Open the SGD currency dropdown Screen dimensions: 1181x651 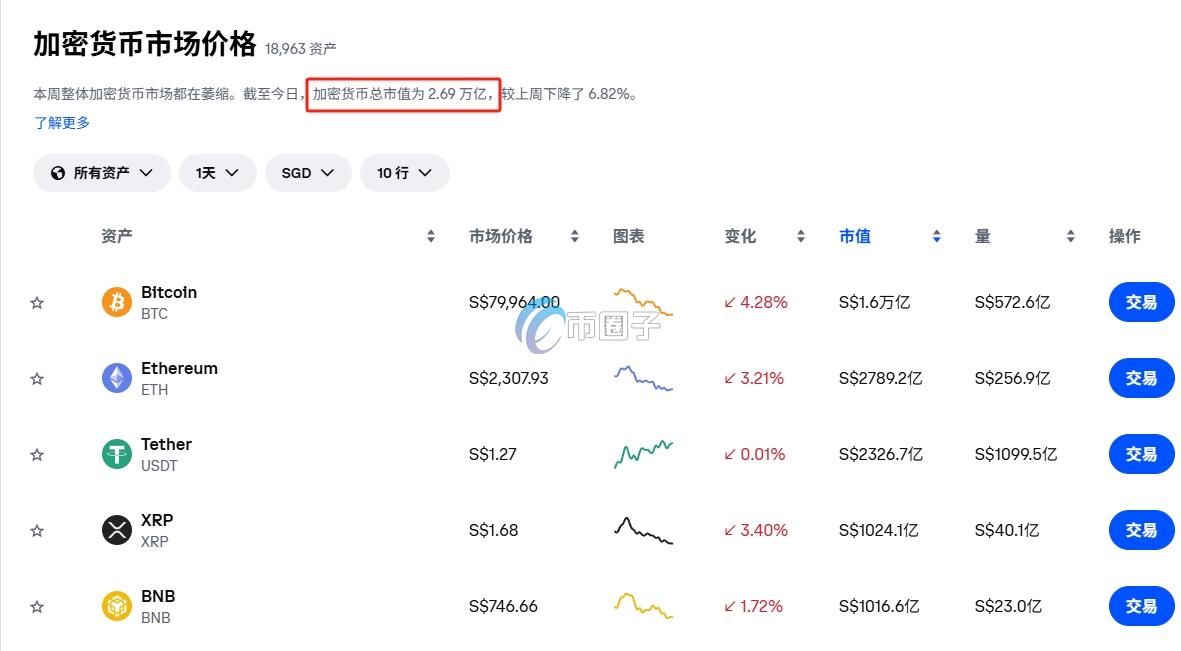(308, 173)
